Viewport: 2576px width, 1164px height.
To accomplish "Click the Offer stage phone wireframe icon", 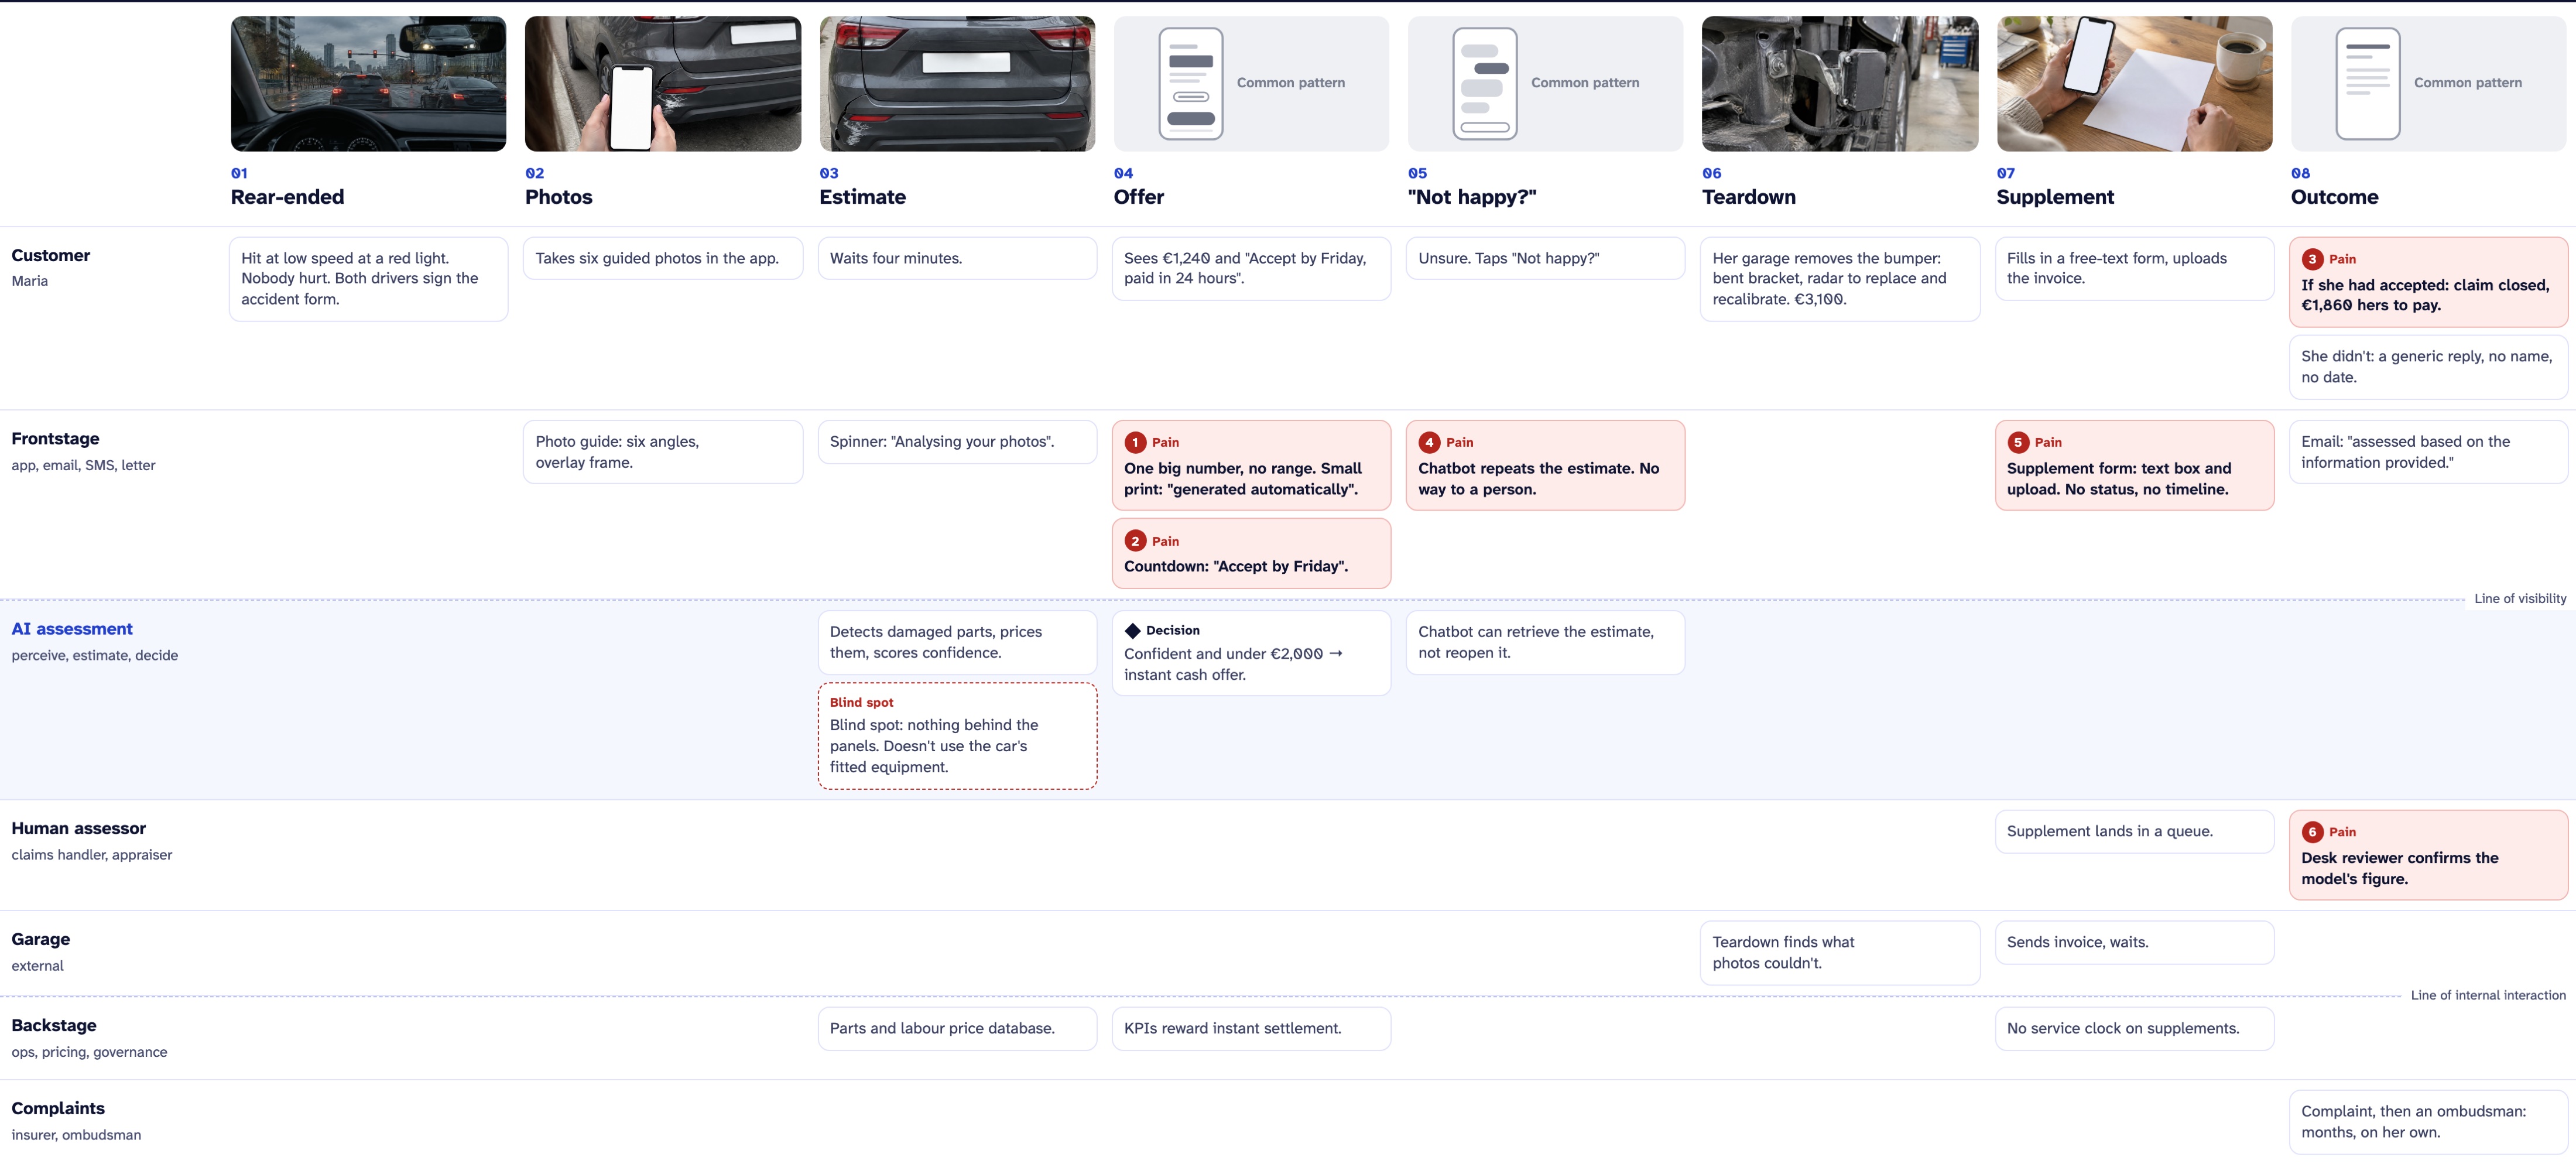I will click(x=1190, y=84).
